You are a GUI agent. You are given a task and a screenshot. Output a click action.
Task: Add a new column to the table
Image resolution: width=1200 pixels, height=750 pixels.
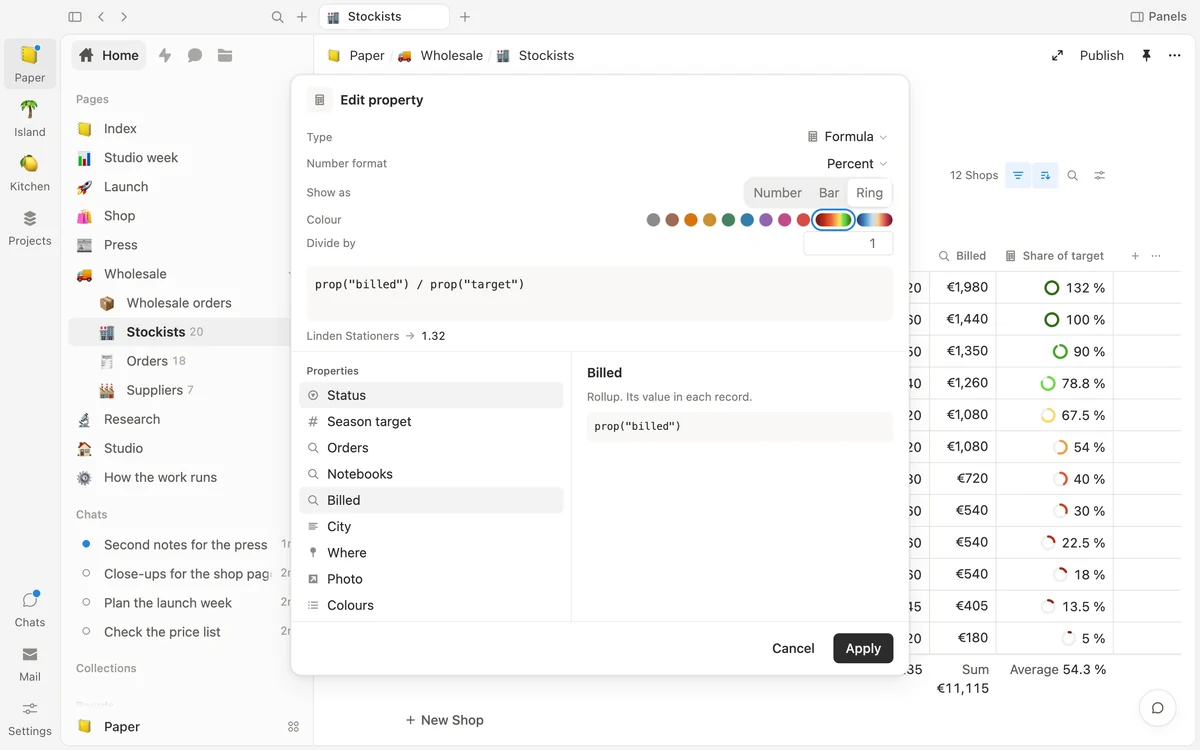(x=1135, y=256)
